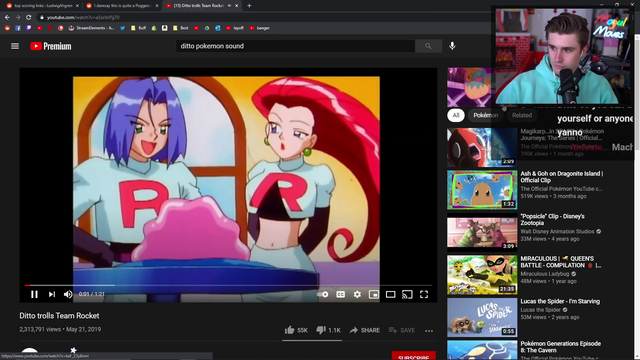
Task: Go forward in browser history
Action: coord(18,17)
